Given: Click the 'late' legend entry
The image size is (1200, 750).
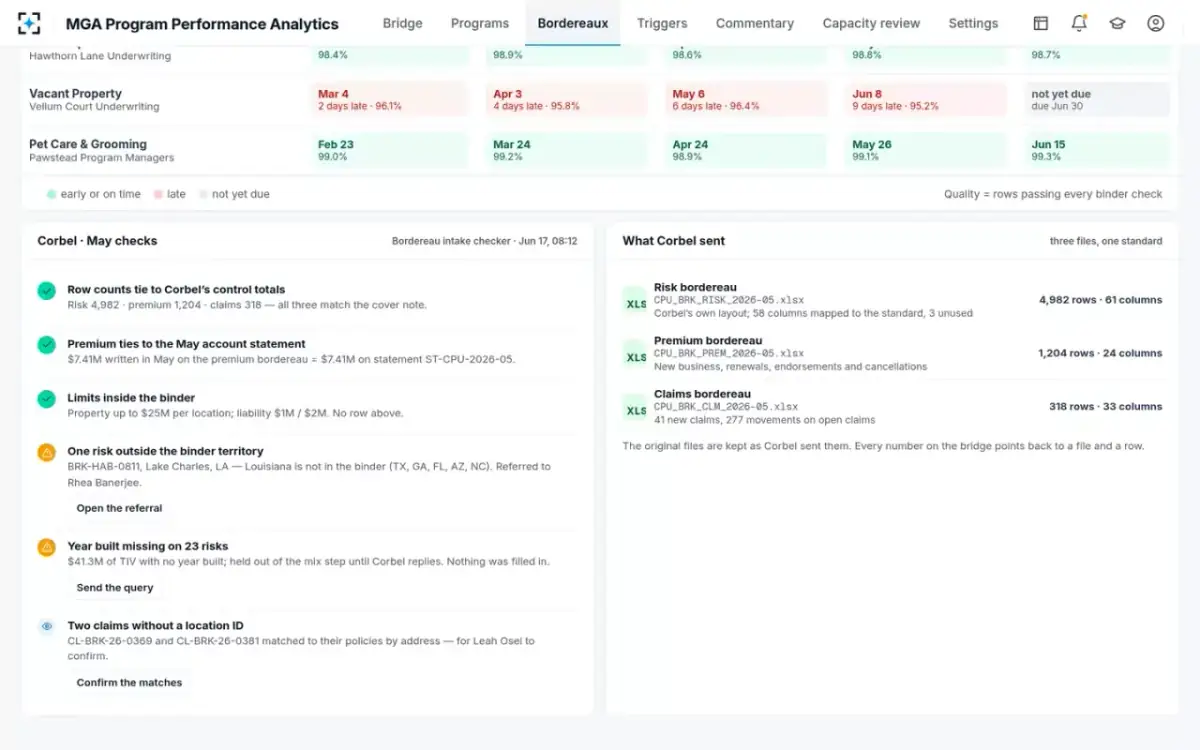Looking at the screenshot, I should (x=169, y=194).
